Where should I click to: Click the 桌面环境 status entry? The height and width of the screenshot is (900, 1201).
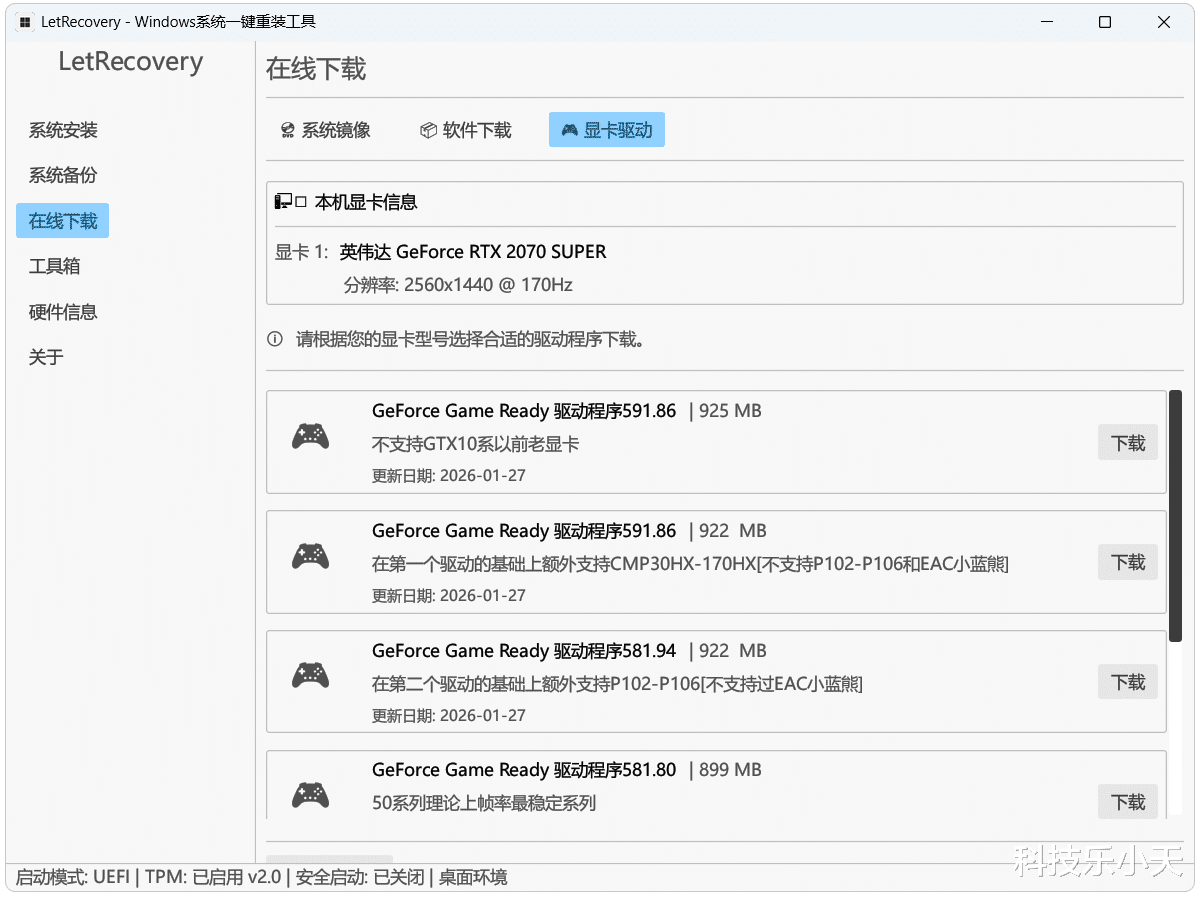coord(472,878)
